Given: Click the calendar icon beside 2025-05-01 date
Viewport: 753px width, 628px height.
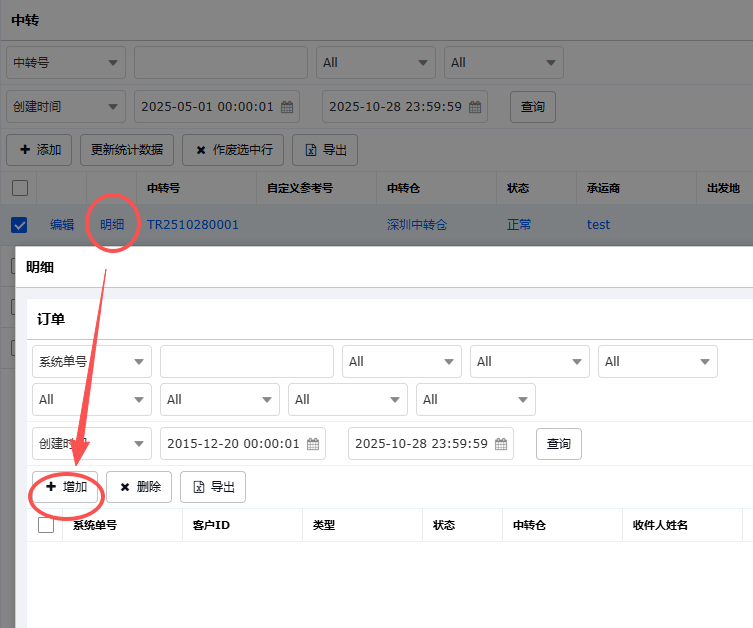Looking at the screenshot, I should point(287,107).
